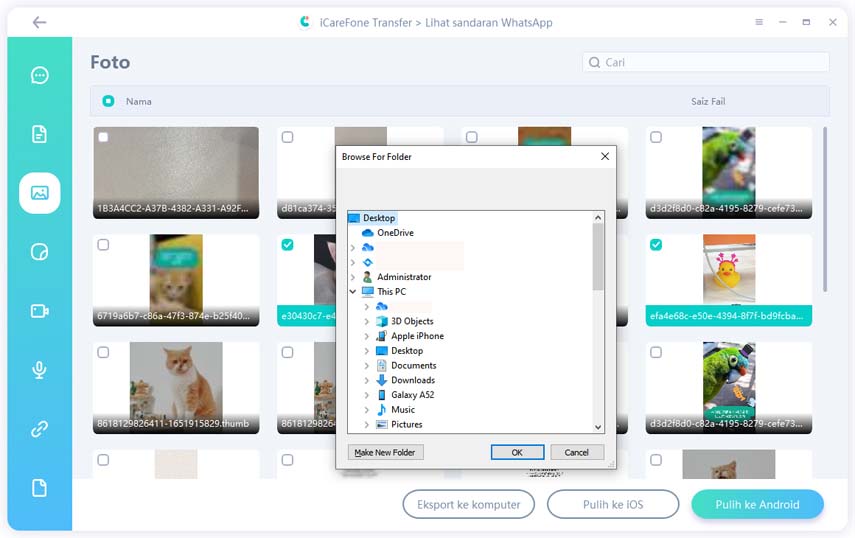This screenshot has height=538, width=855.
Task: Expand the Administrator folder node
Action: (x=353, y=277)
